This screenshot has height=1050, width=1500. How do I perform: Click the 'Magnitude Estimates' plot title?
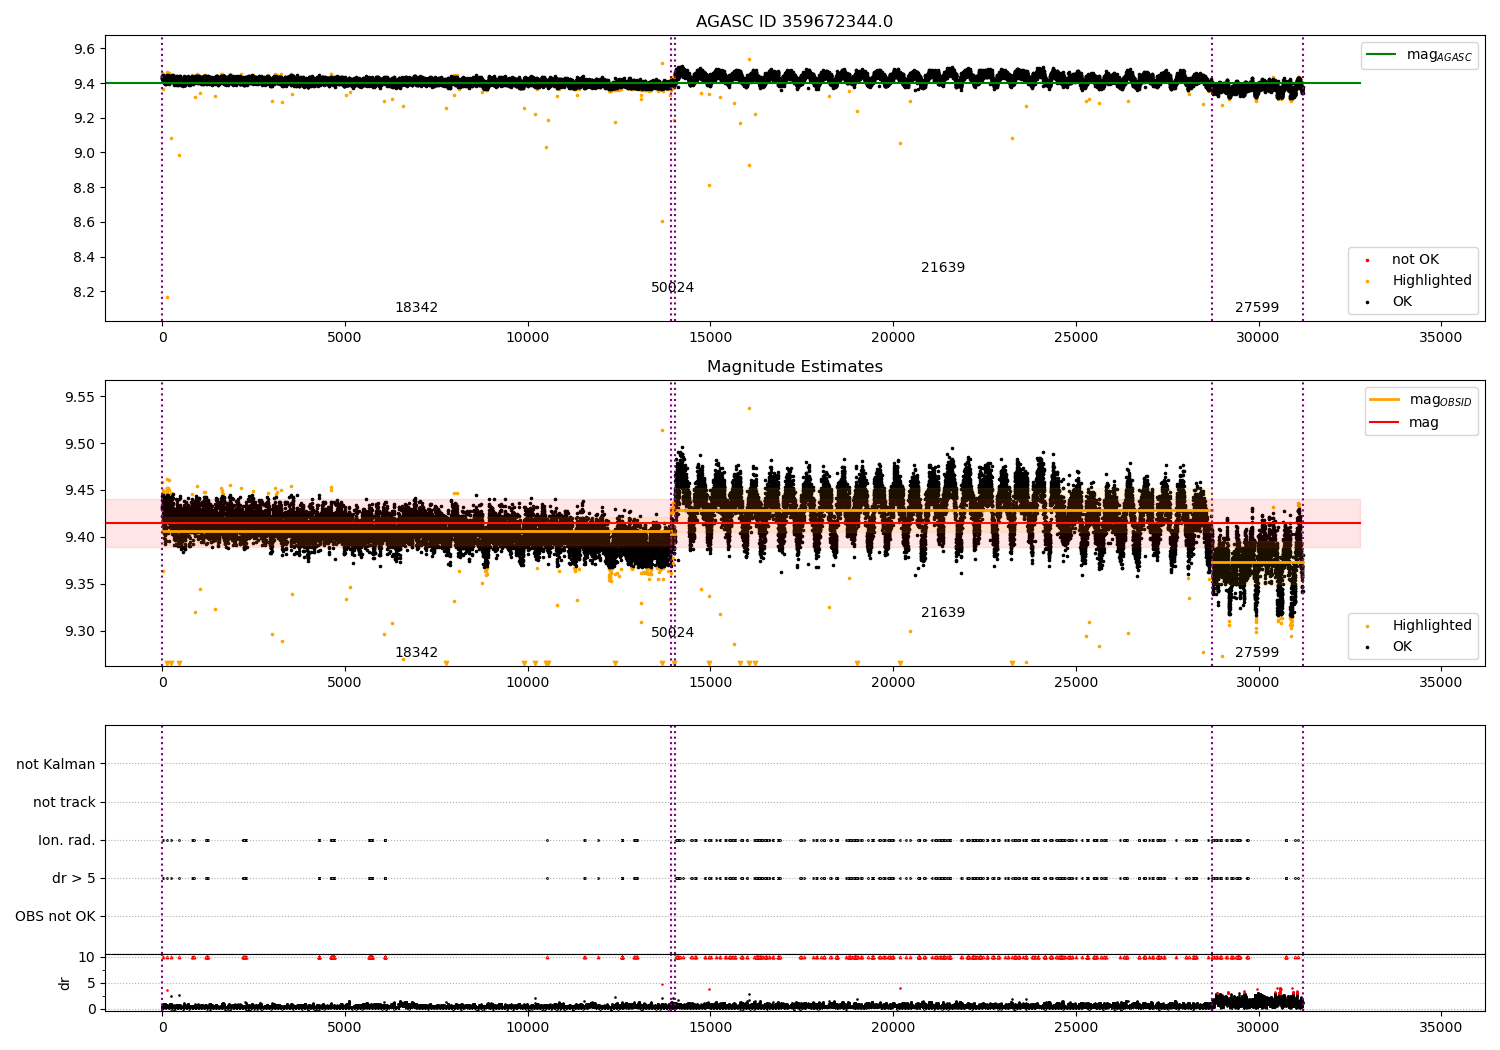[x=794, y=367]
